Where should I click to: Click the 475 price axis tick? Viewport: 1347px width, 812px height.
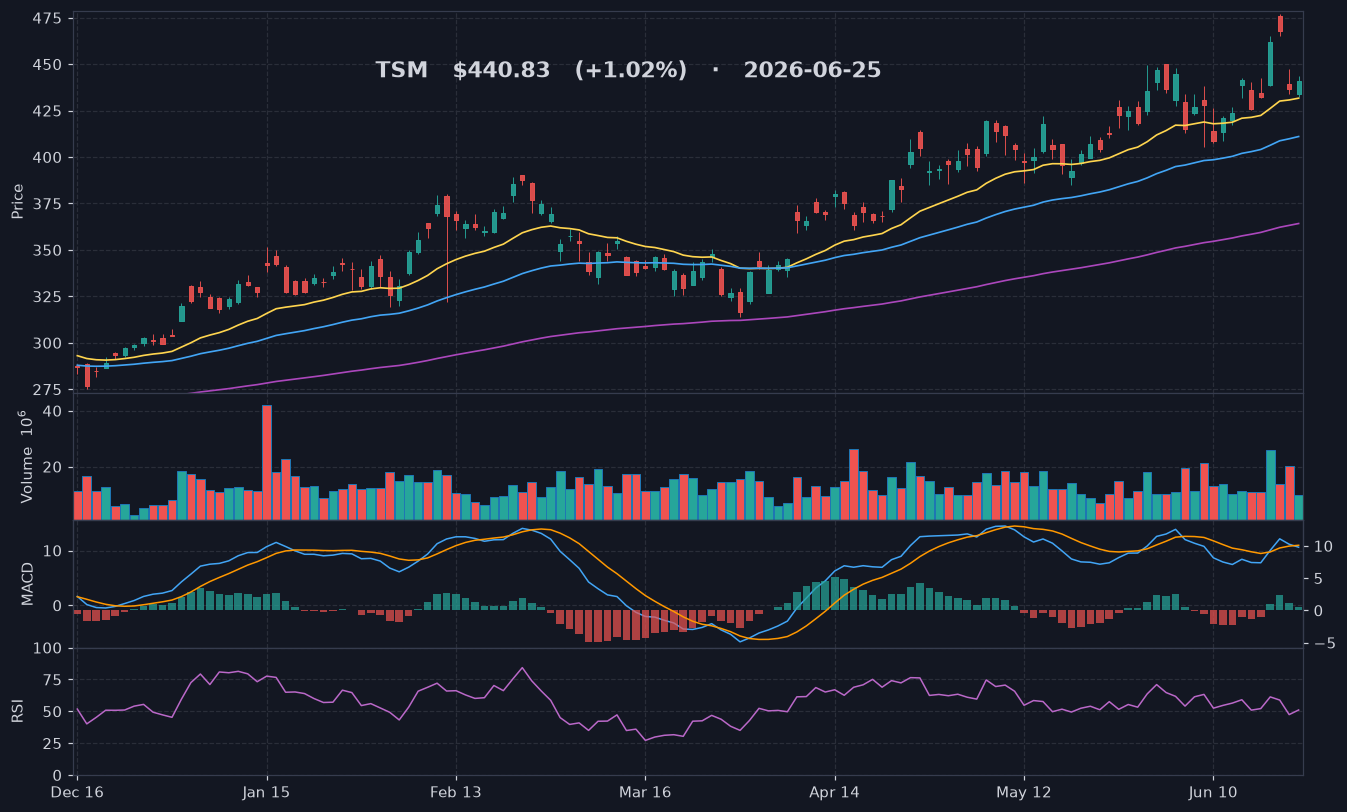pyautogui.click(x=46, y=19)
